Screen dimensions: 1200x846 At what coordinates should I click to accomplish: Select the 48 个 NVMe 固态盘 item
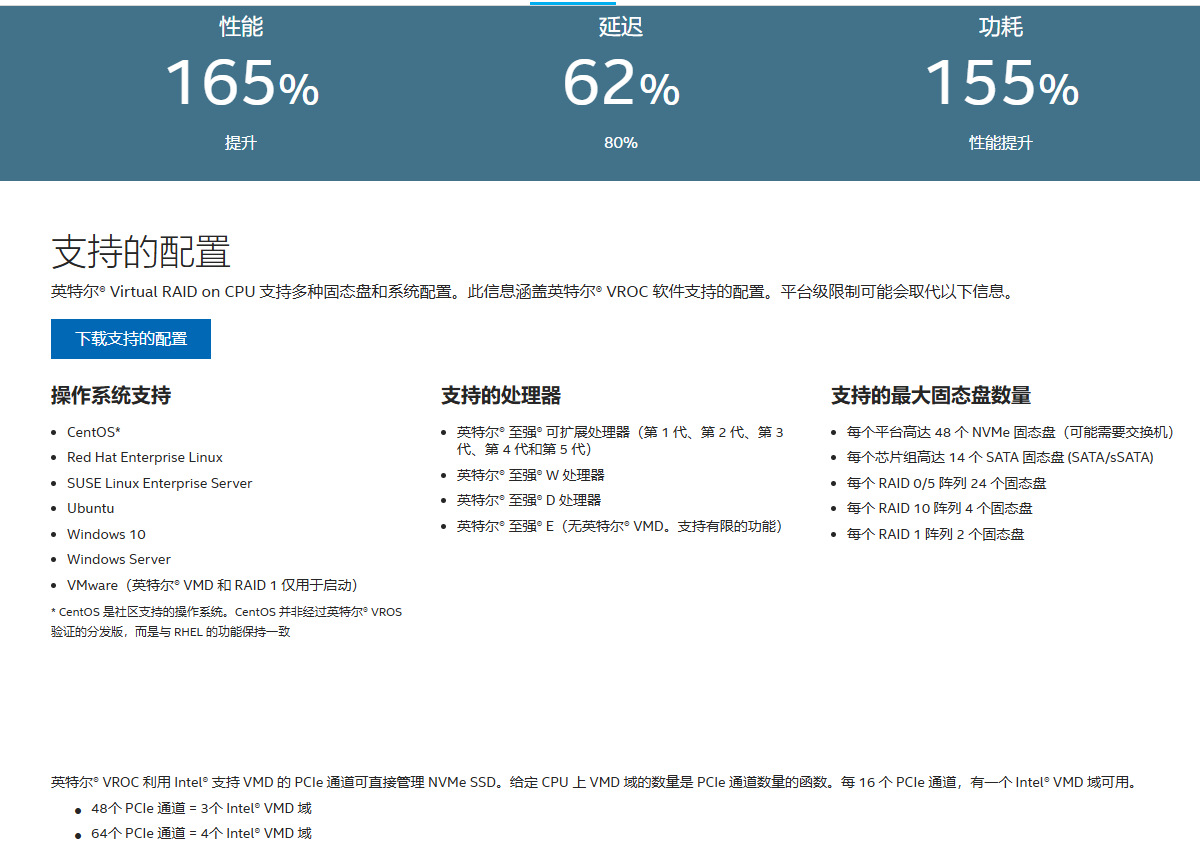1010,432
